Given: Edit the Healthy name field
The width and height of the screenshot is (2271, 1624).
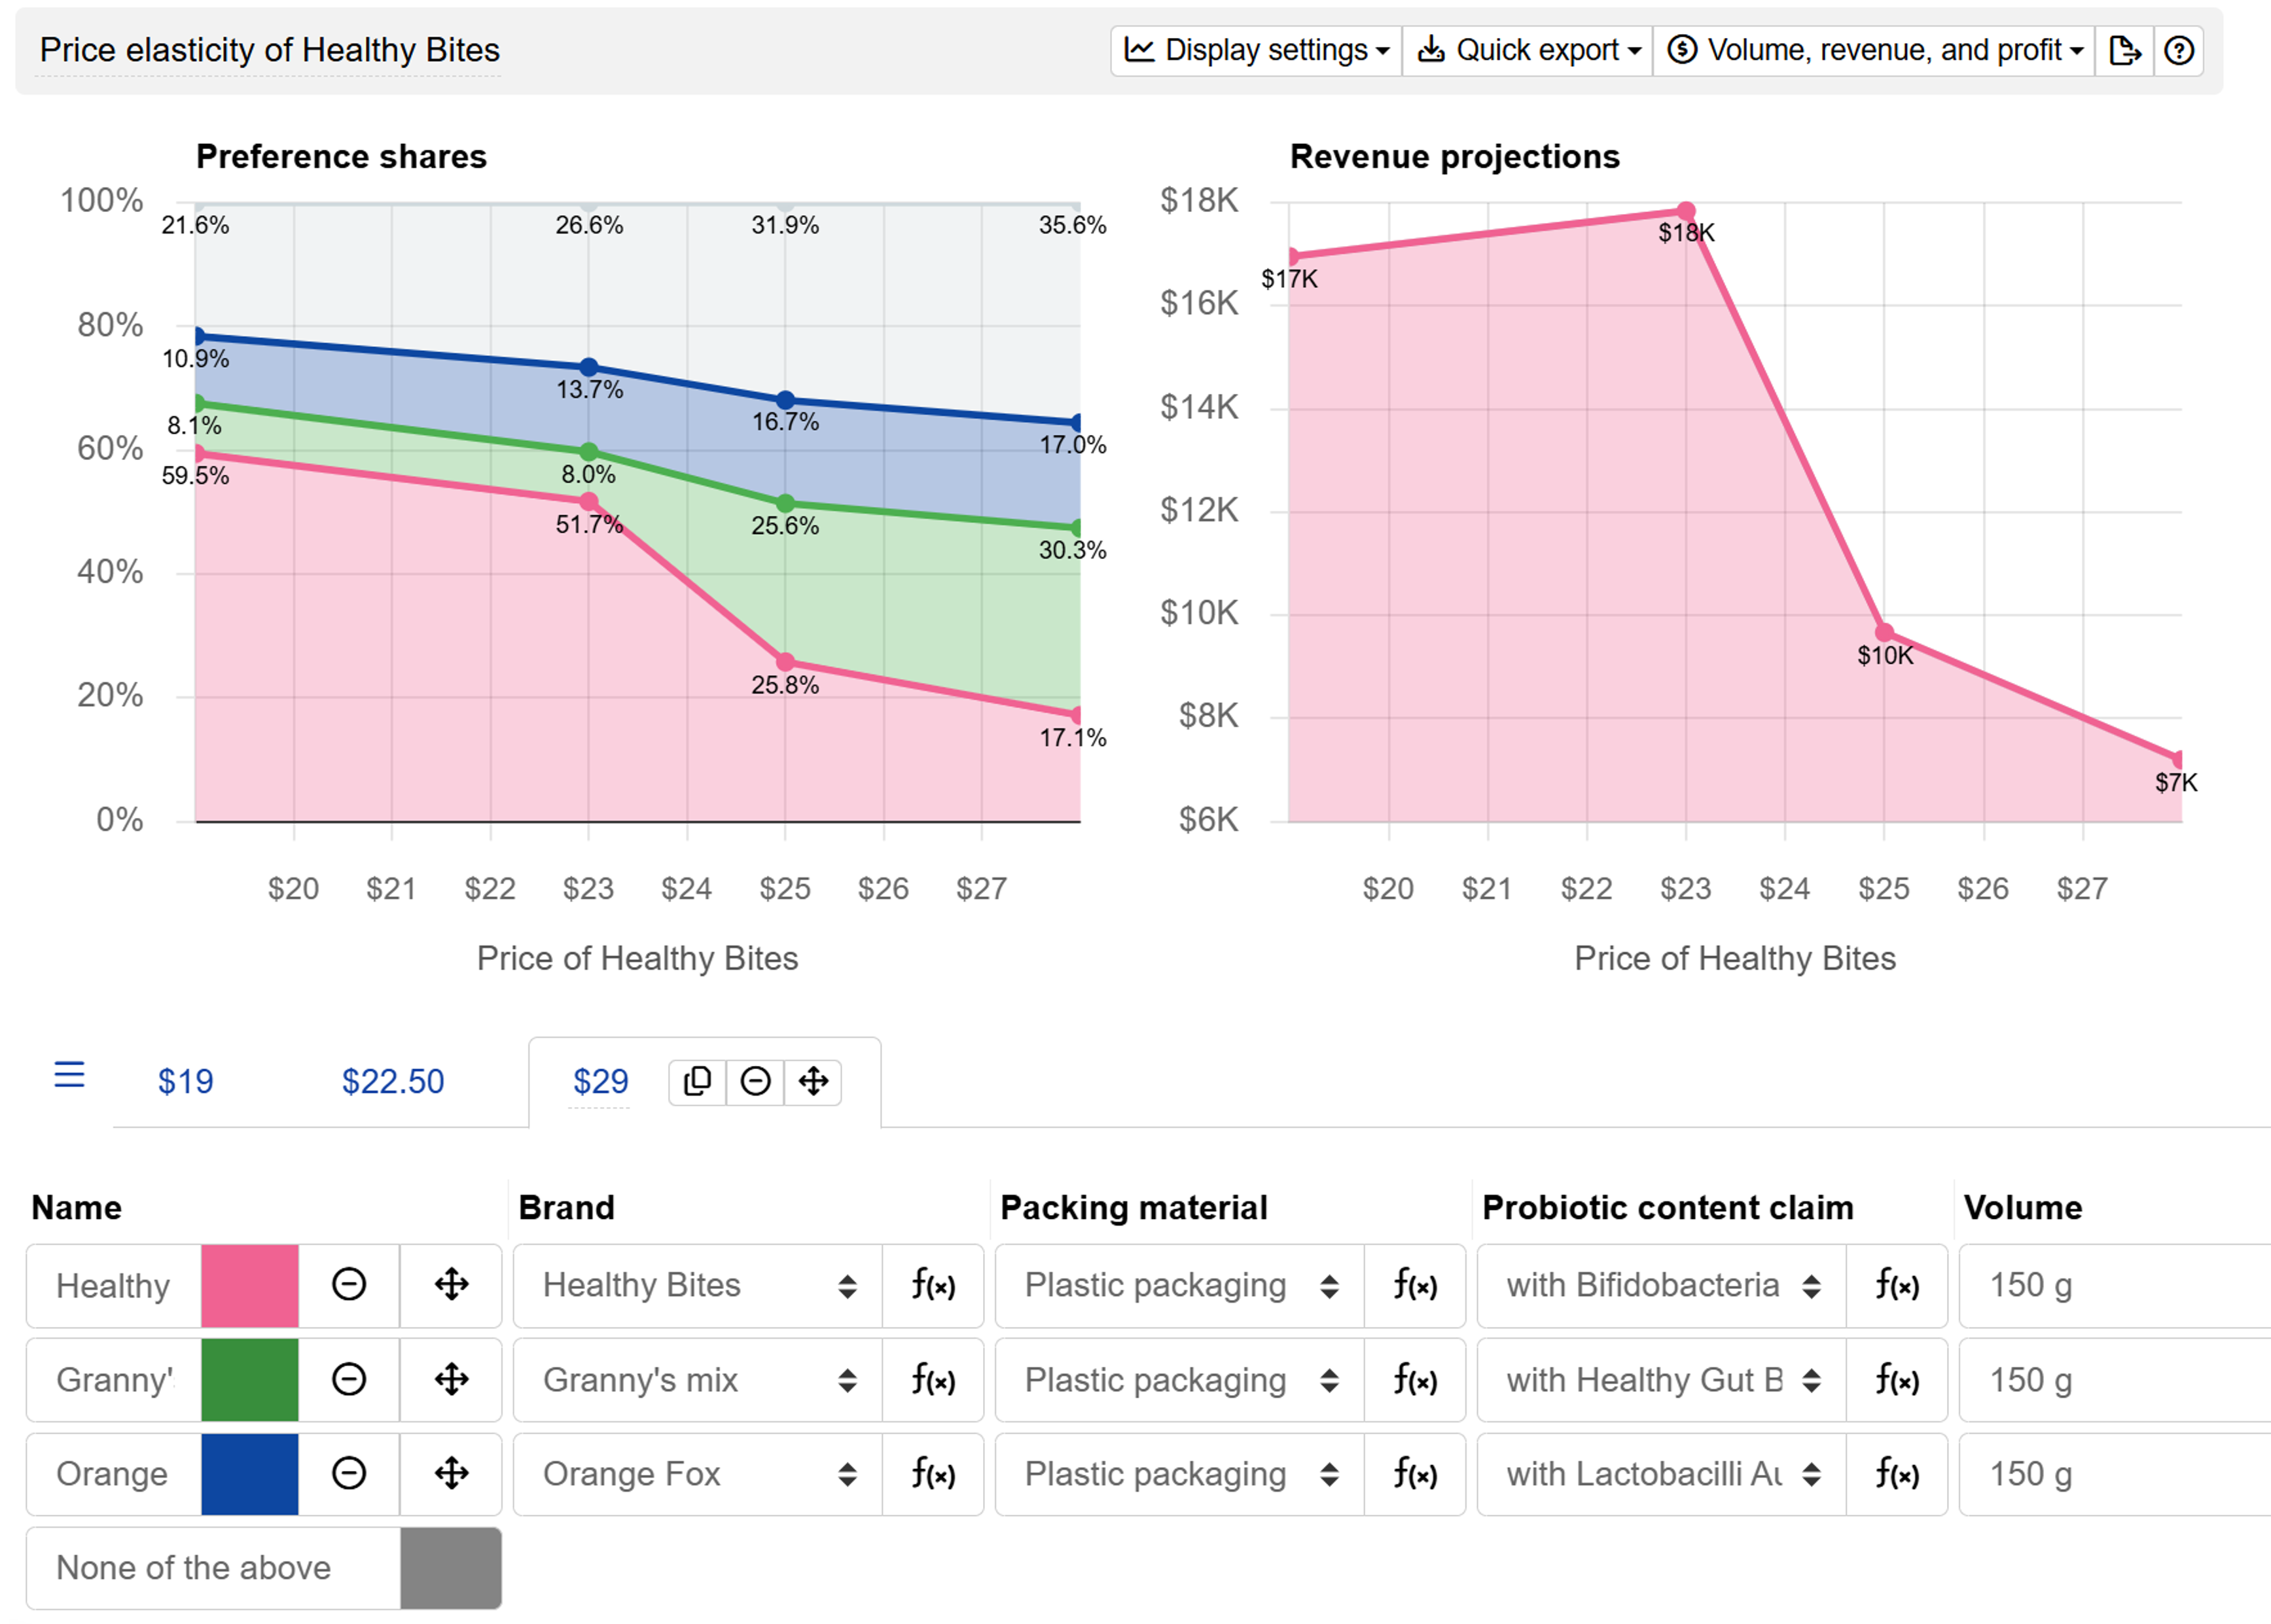Looking at the screenshot, I should click(114, 1285).
